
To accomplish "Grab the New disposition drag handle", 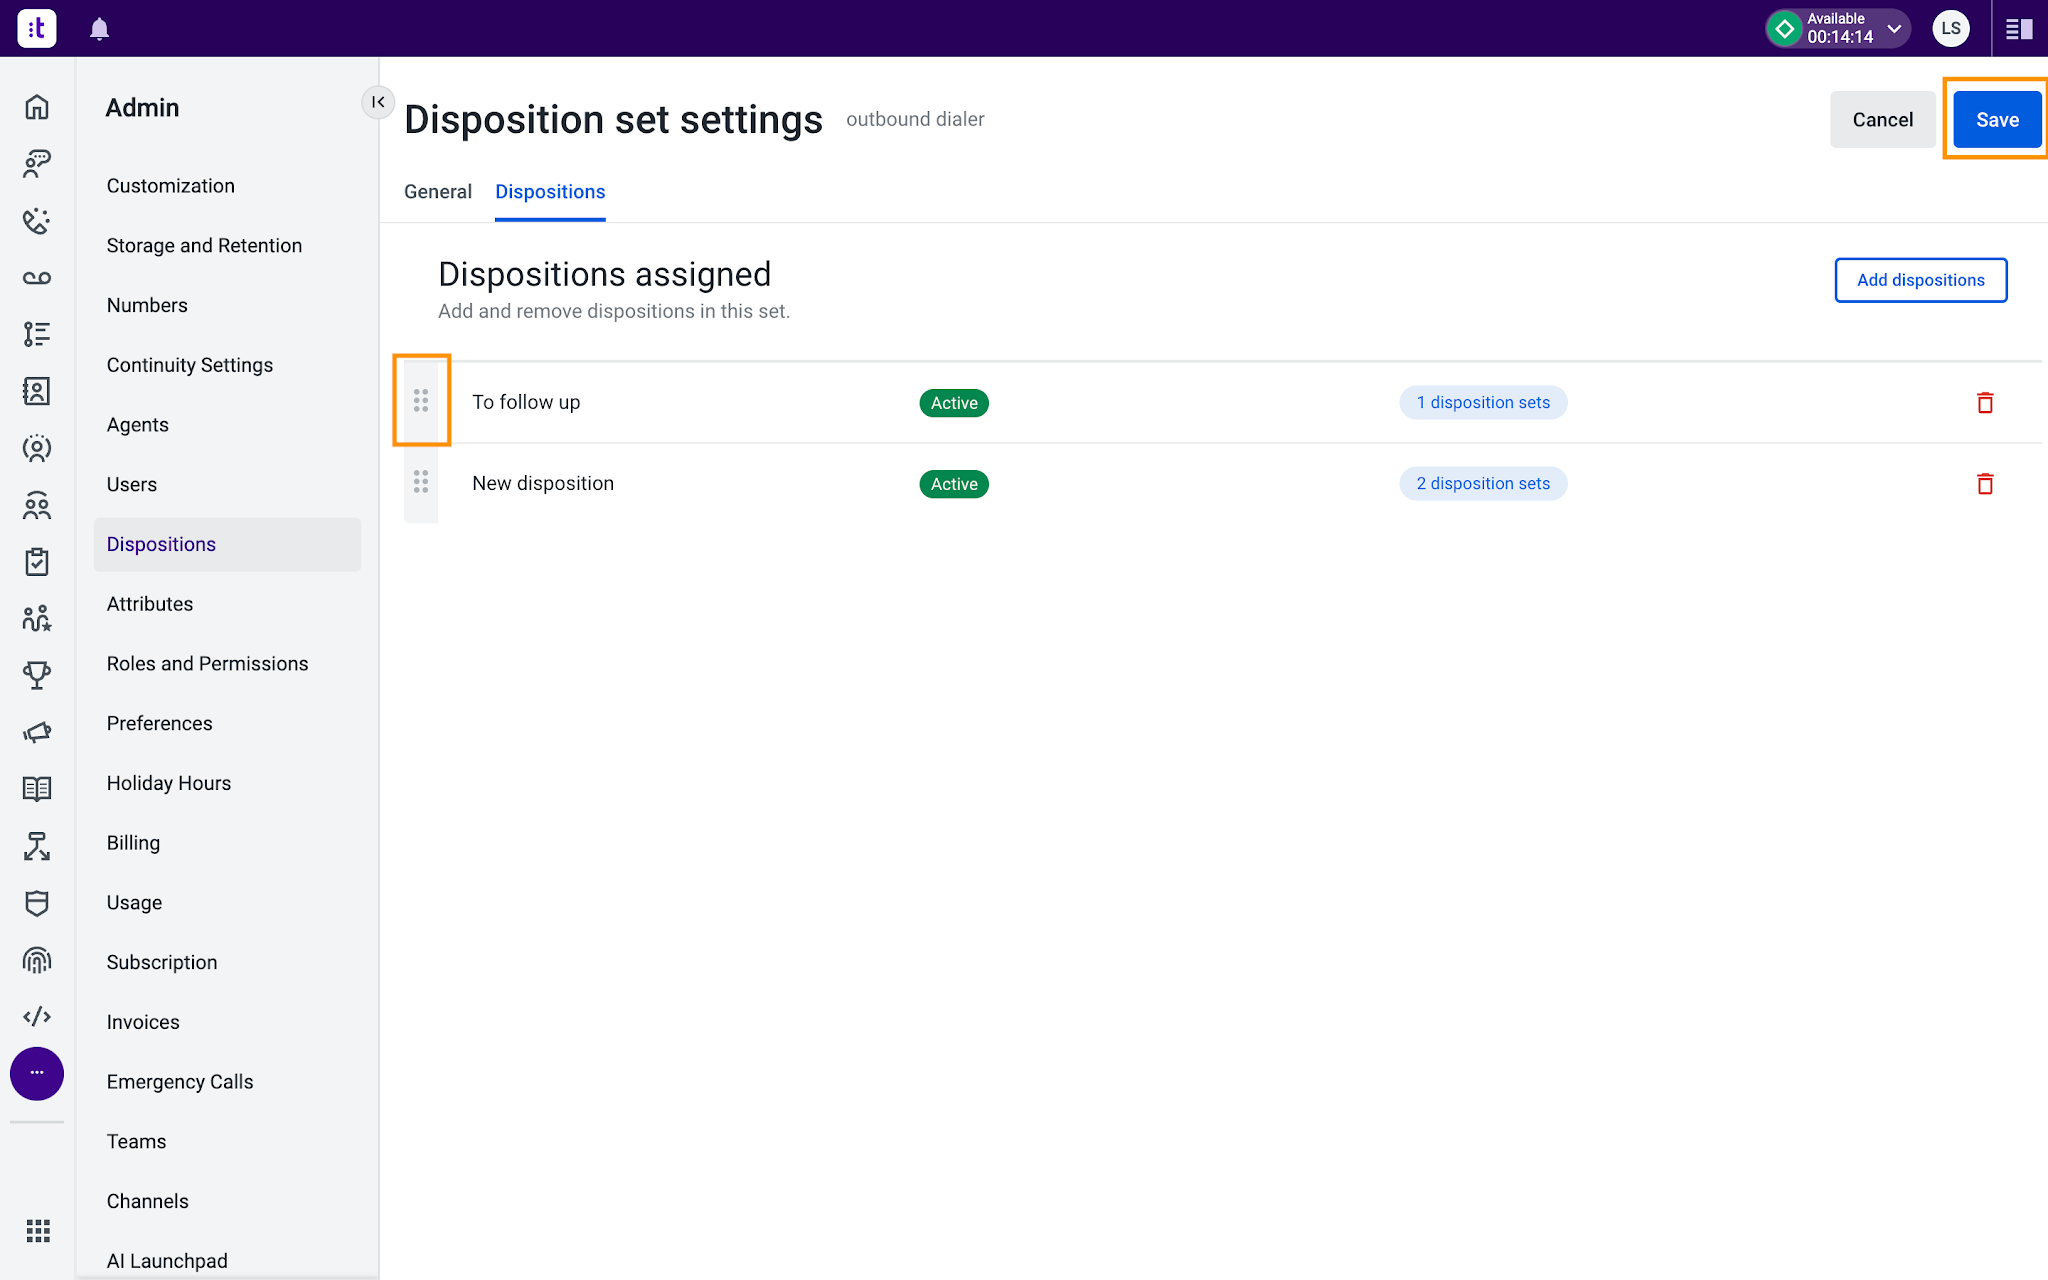I will (421, 482).
